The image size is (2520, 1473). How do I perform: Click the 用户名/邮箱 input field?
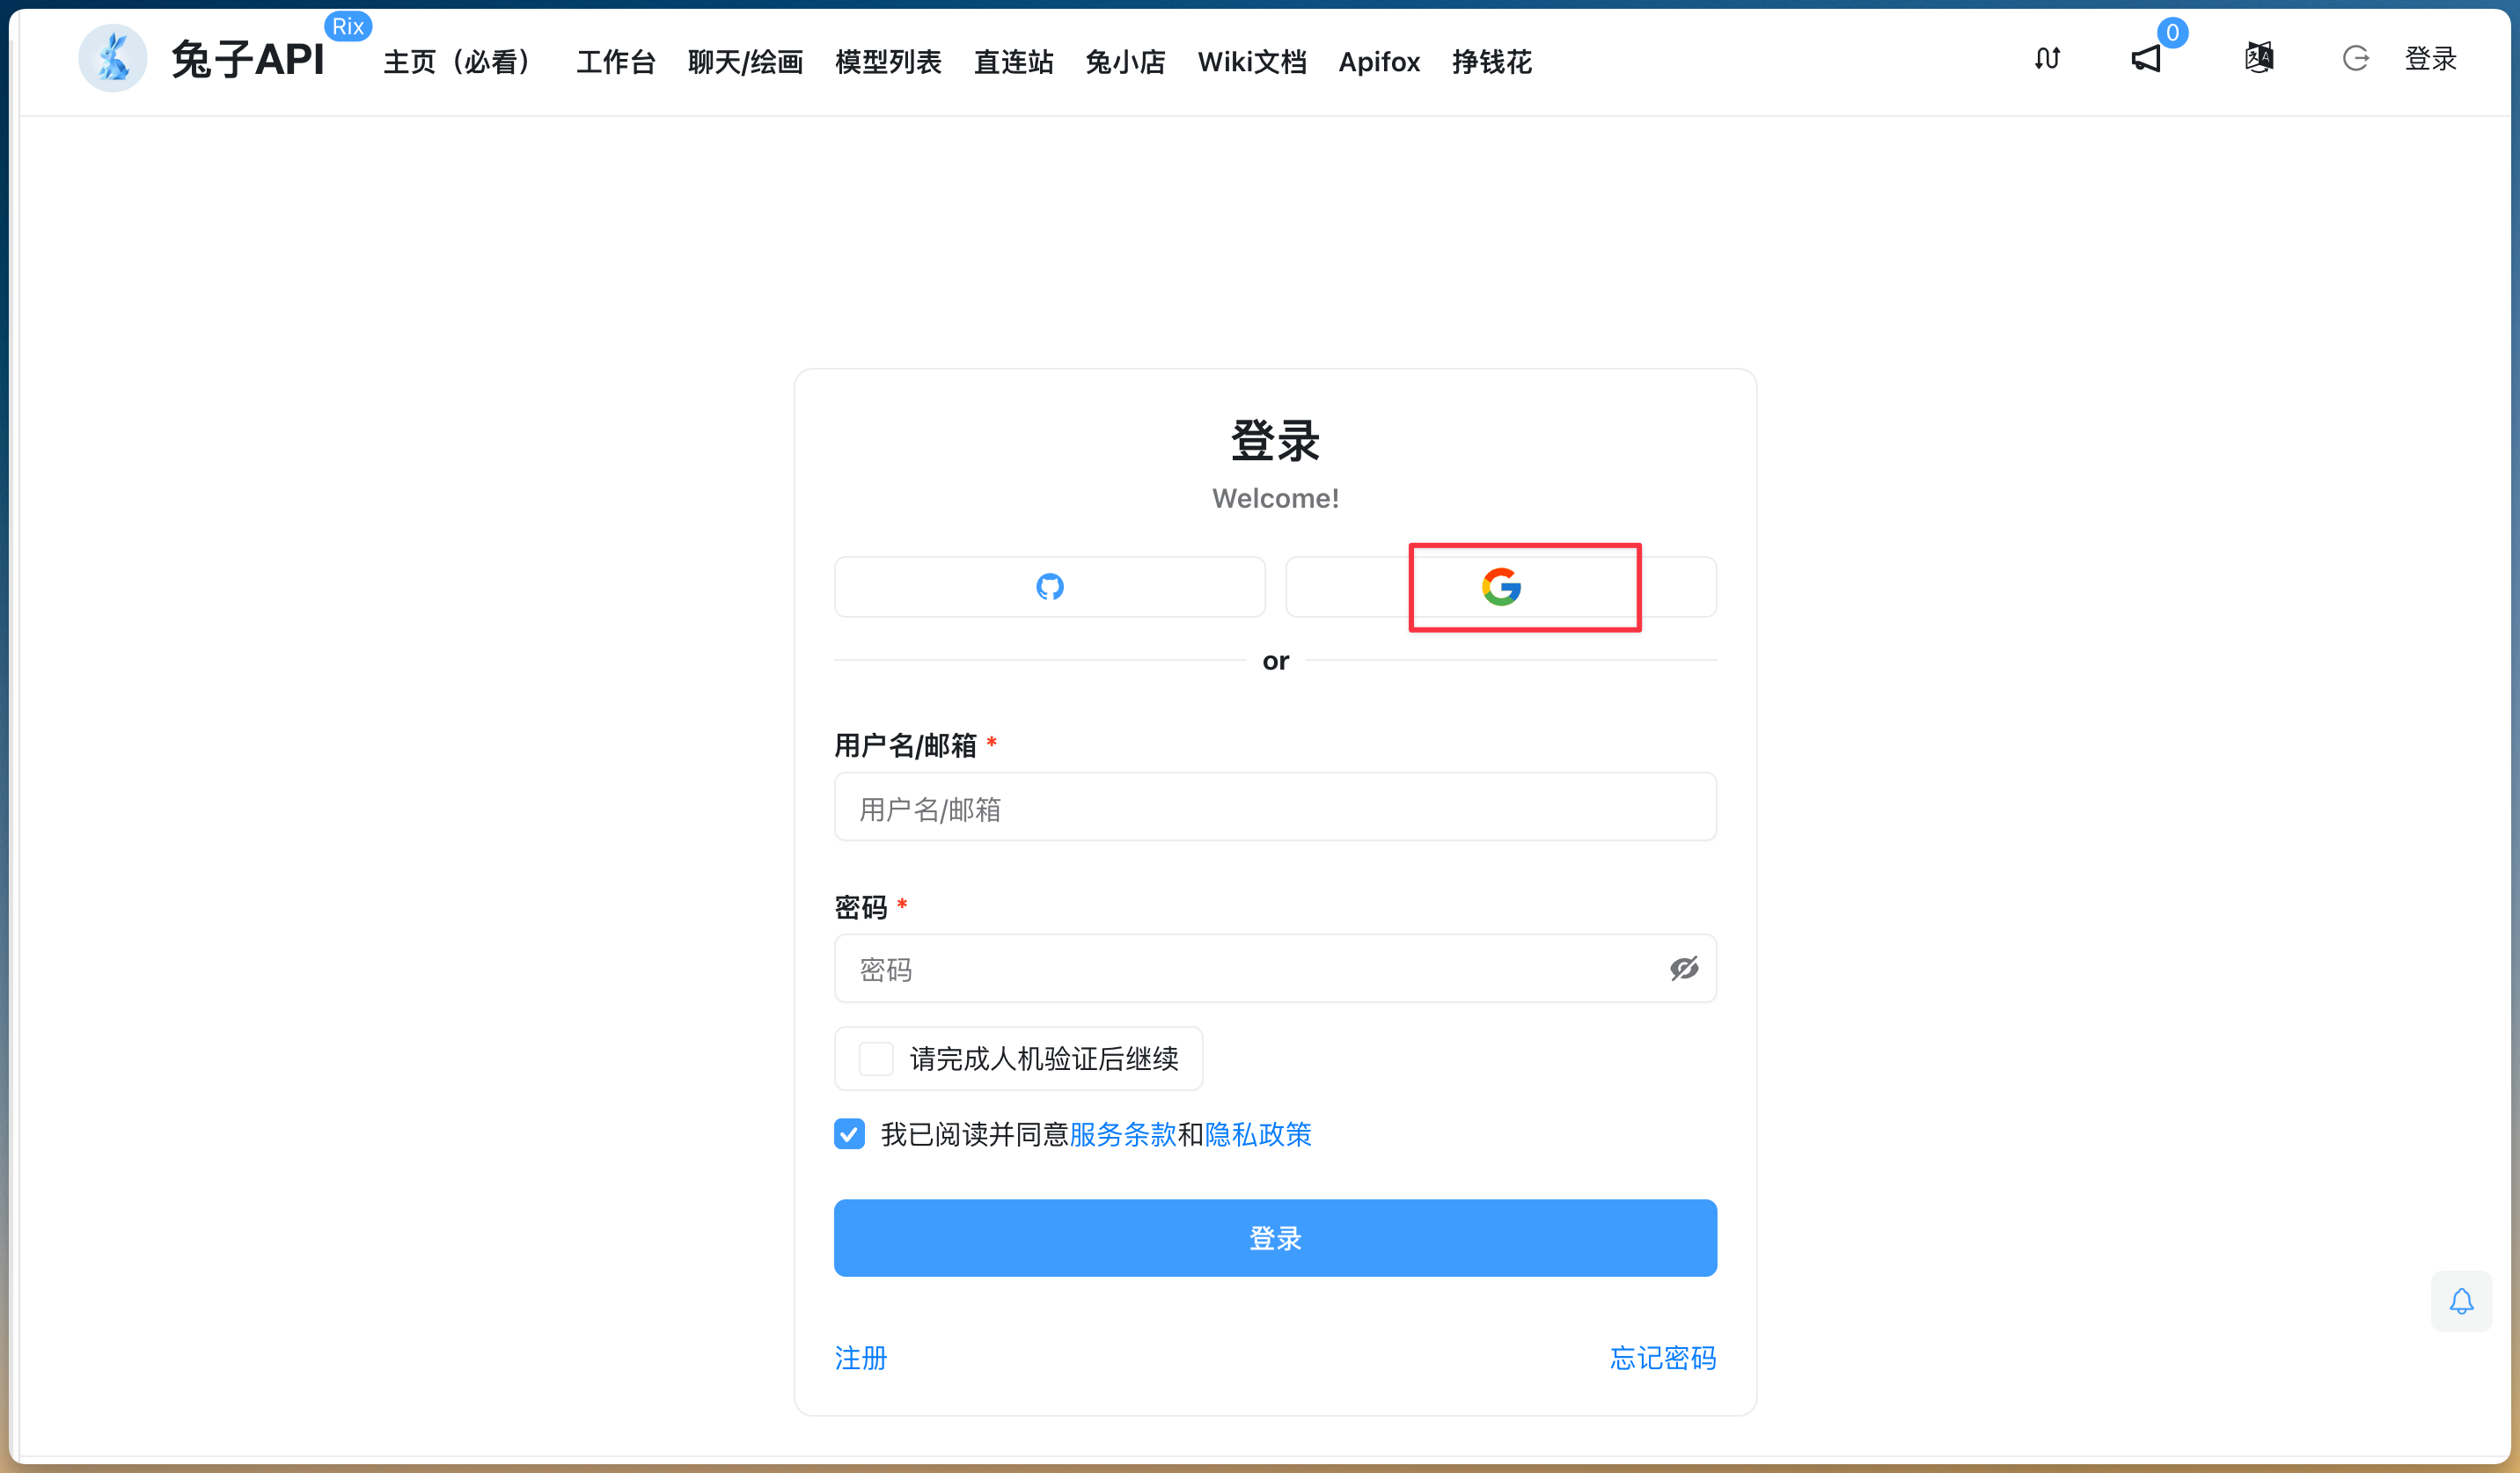coord(1275,808)
